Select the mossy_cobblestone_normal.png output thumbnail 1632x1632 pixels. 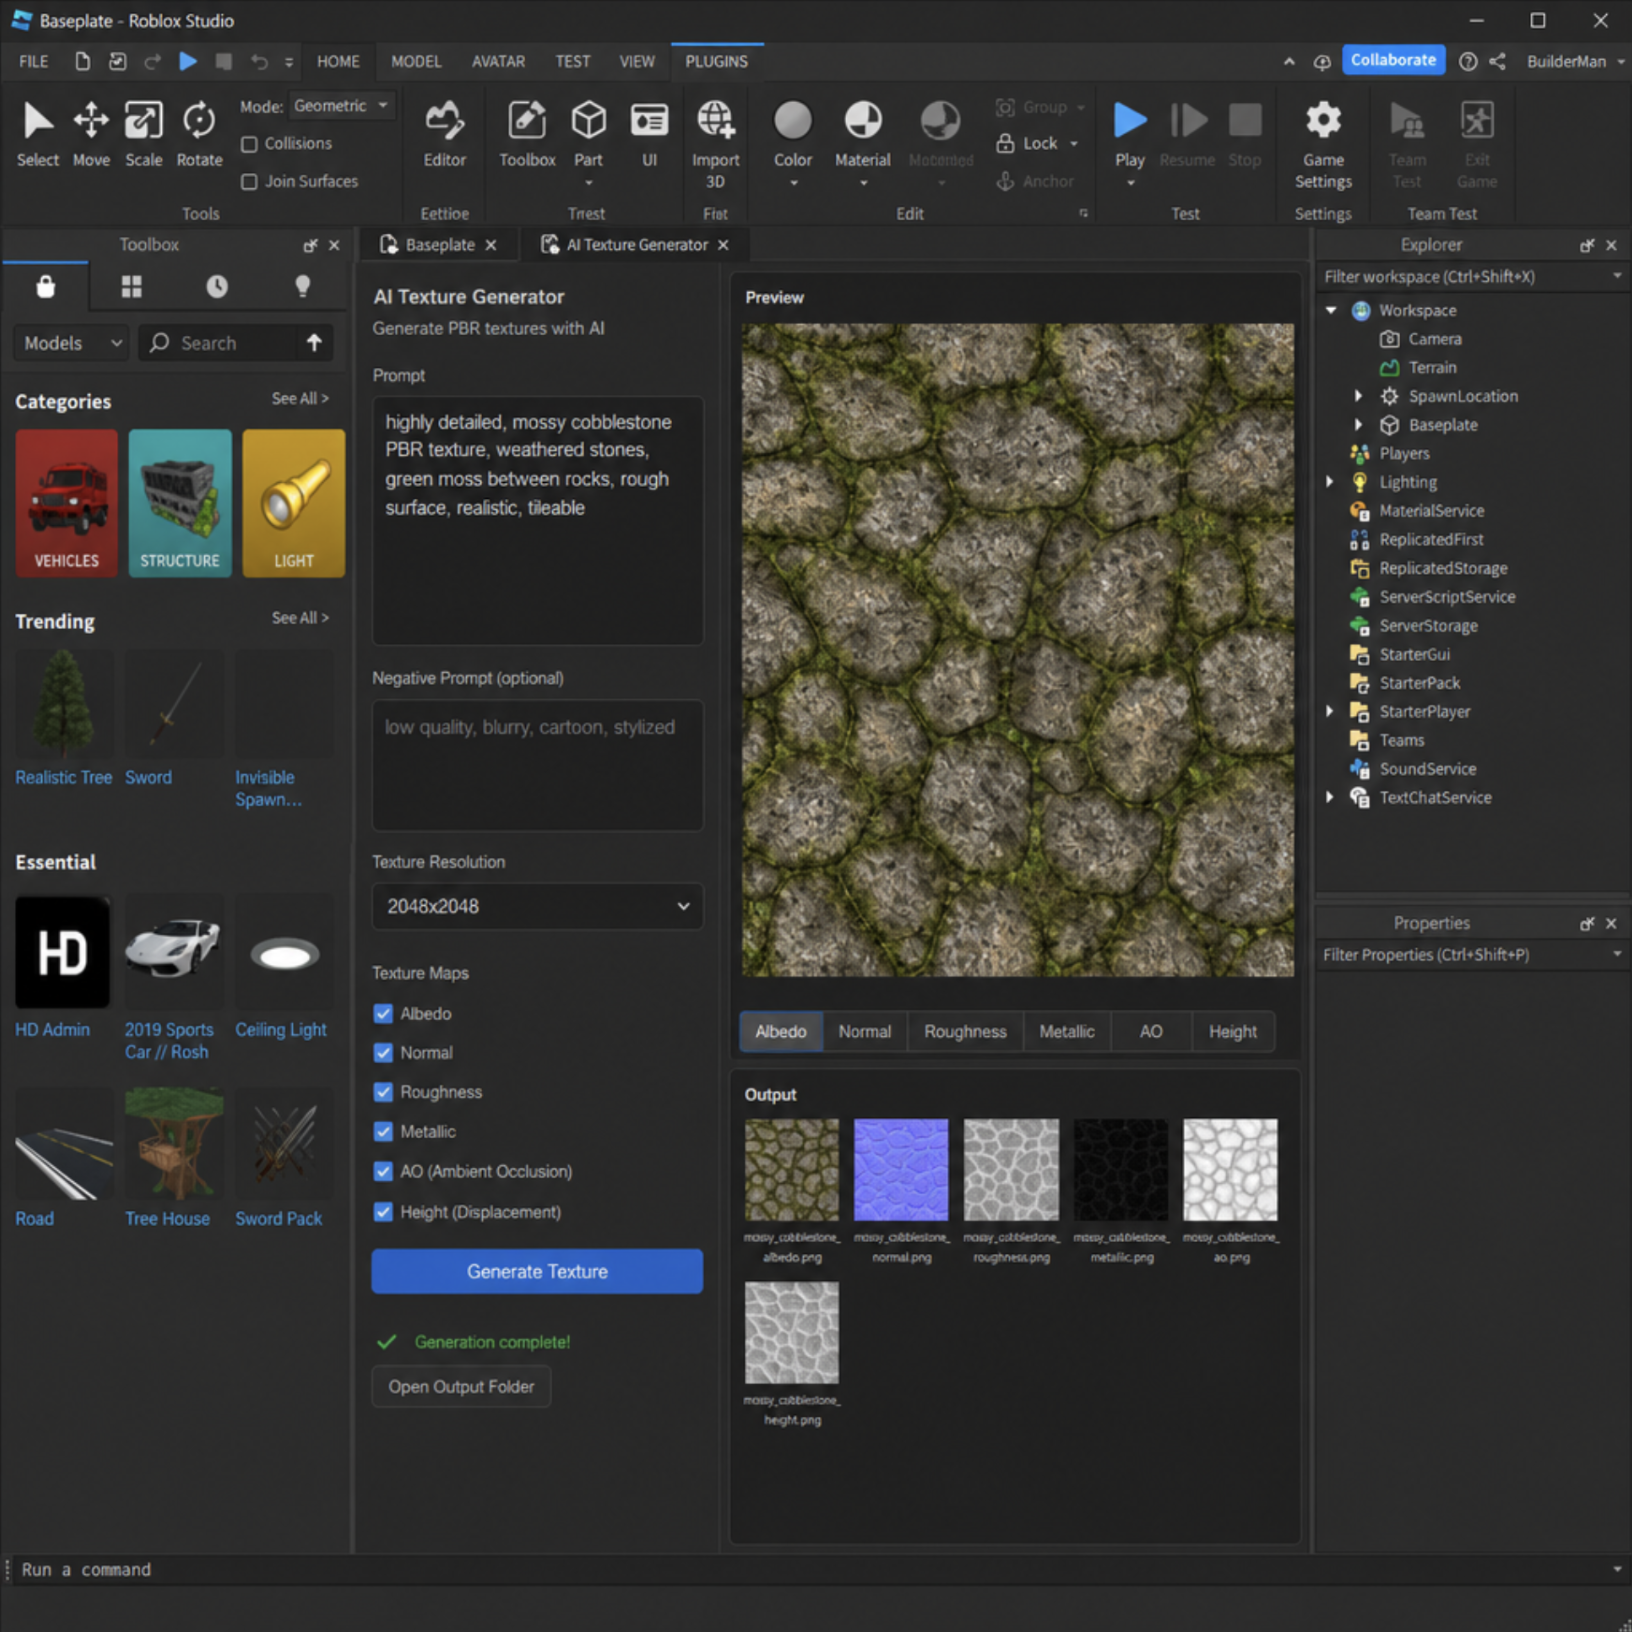pos(901,1170)
